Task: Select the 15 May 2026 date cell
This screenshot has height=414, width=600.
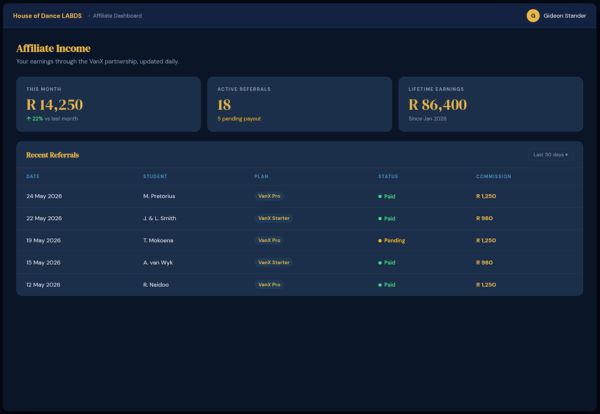Action: pyautogui.click(x=44, y=263)
